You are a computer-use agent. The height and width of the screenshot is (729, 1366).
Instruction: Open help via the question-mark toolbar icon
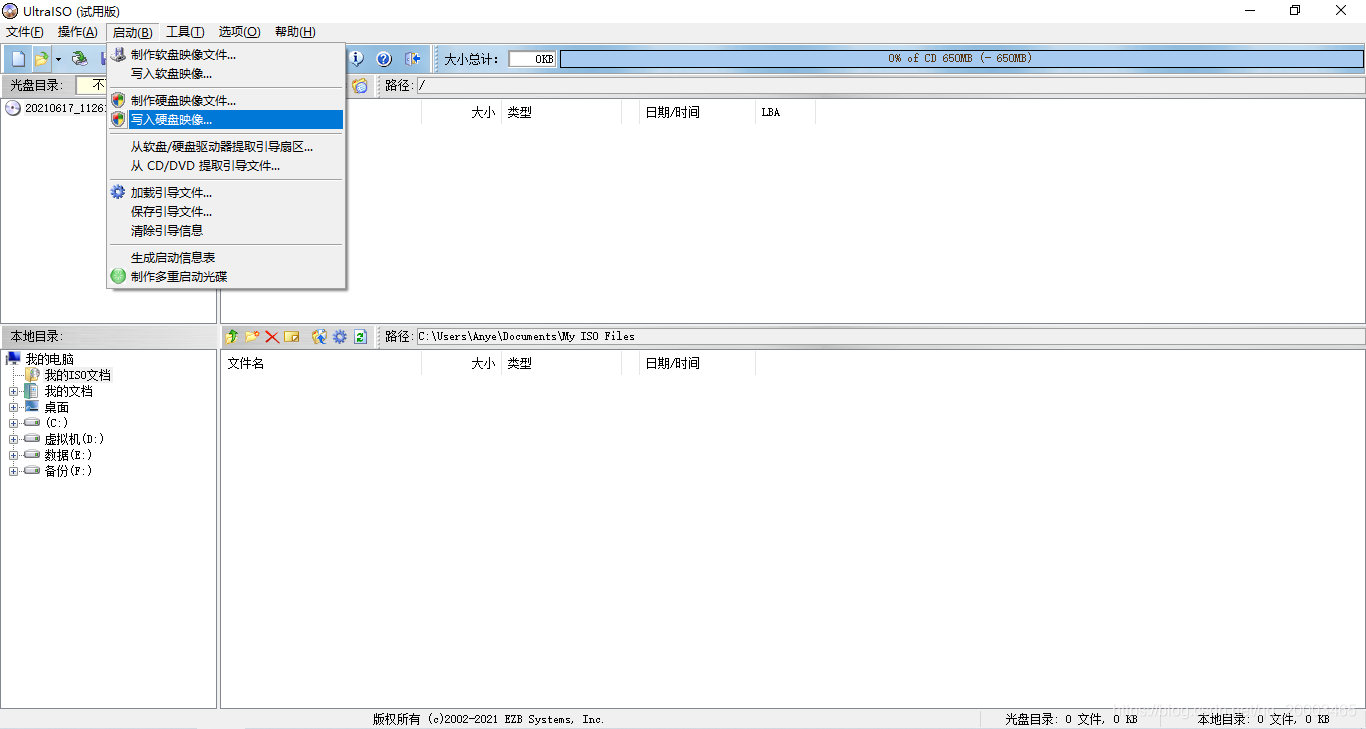(383, 59)
